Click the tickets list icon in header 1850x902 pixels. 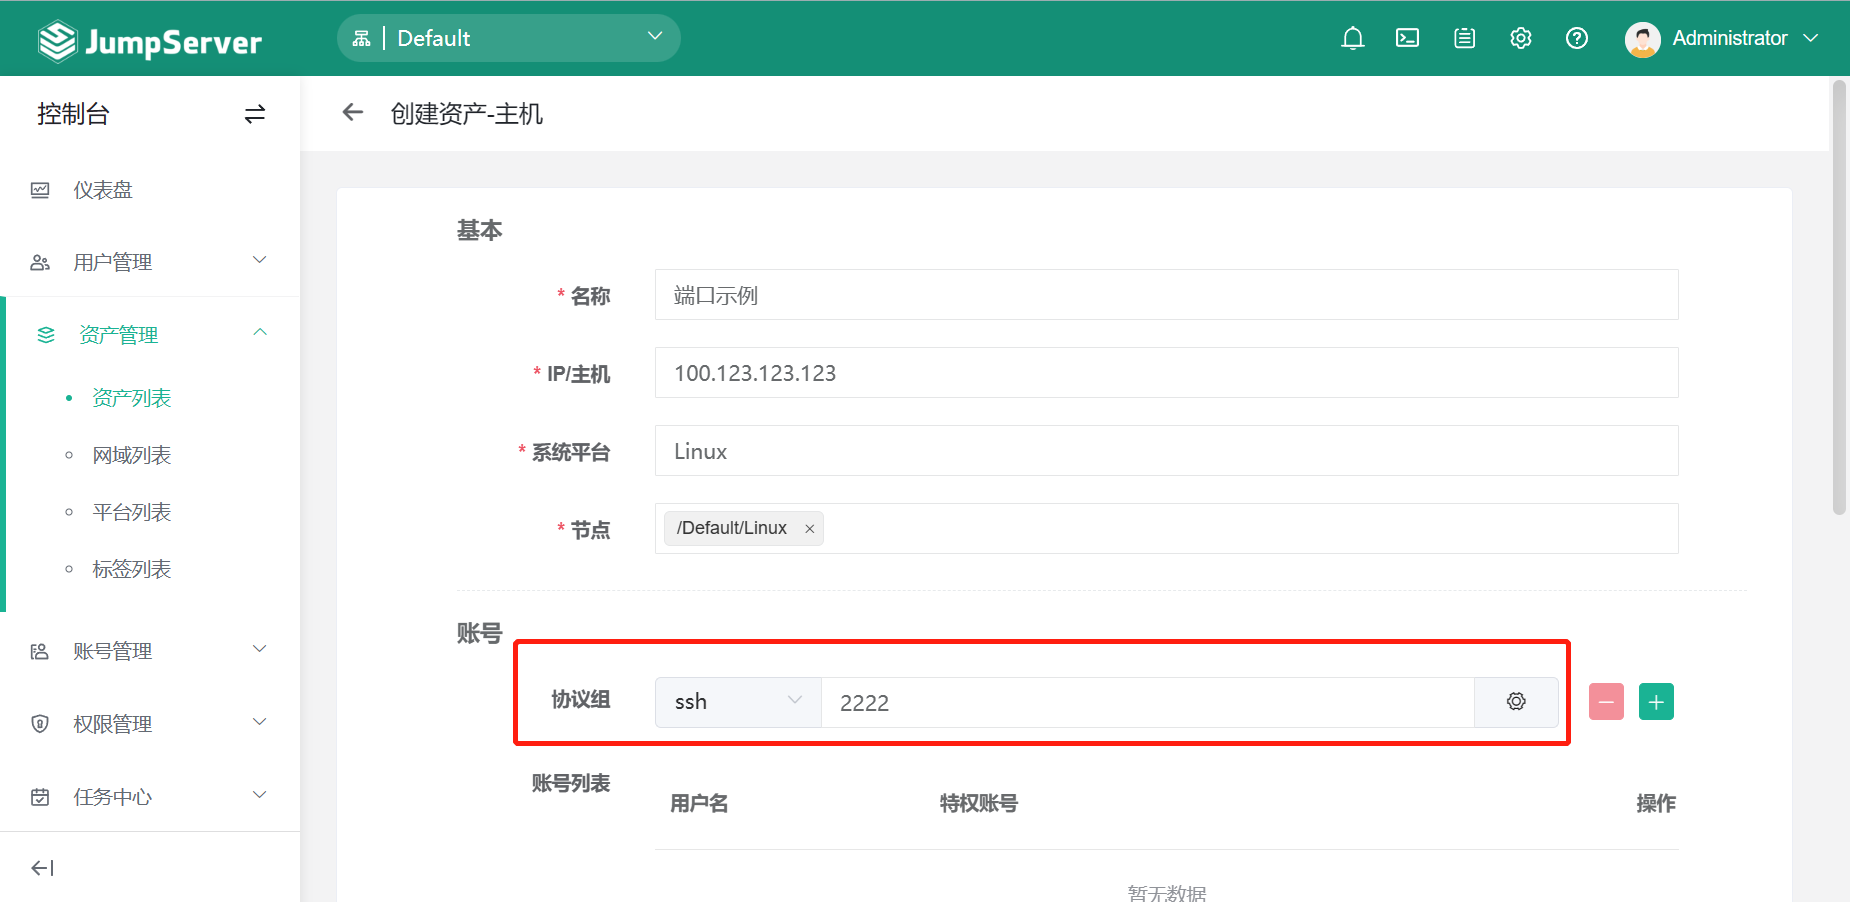(x=1464, y=38)
